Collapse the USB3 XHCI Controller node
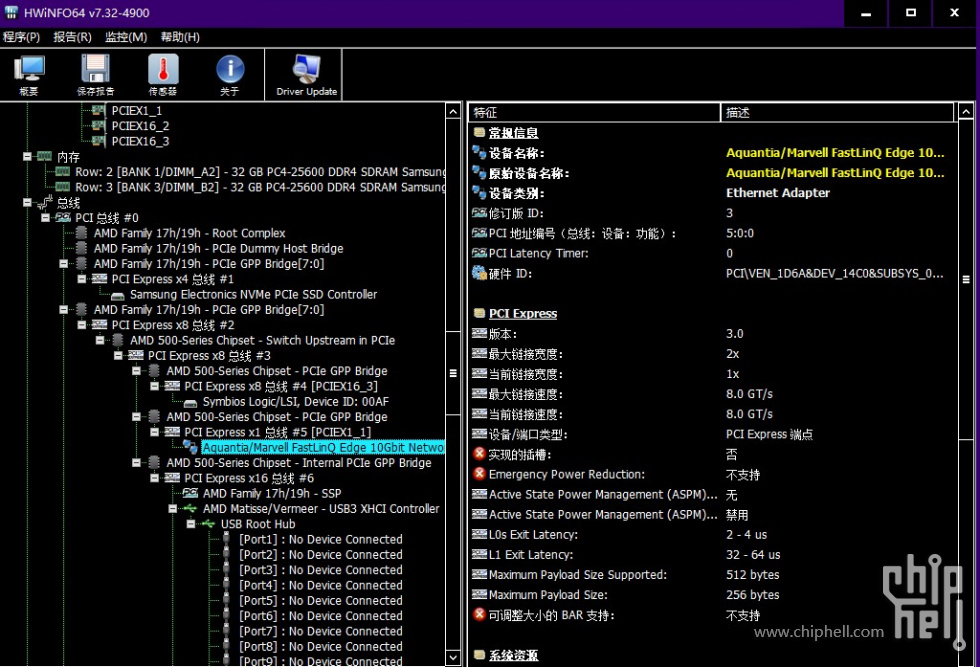980x667 pixels. click(172, 509)
